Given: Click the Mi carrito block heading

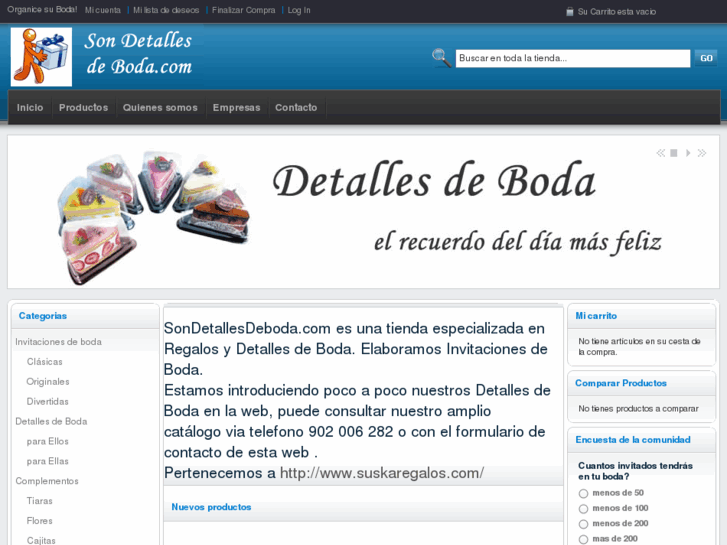Looking at the screenshot, I should click(x=596, y=316).
